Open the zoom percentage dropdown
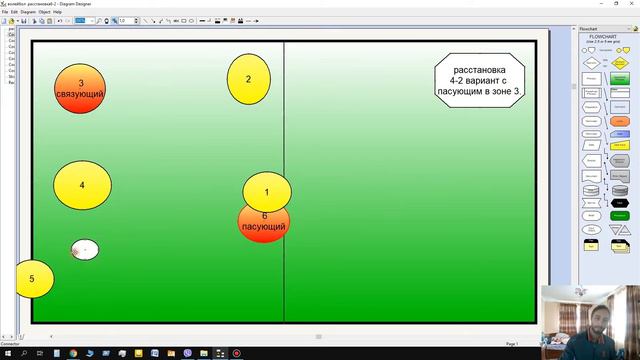 [92, 20]
